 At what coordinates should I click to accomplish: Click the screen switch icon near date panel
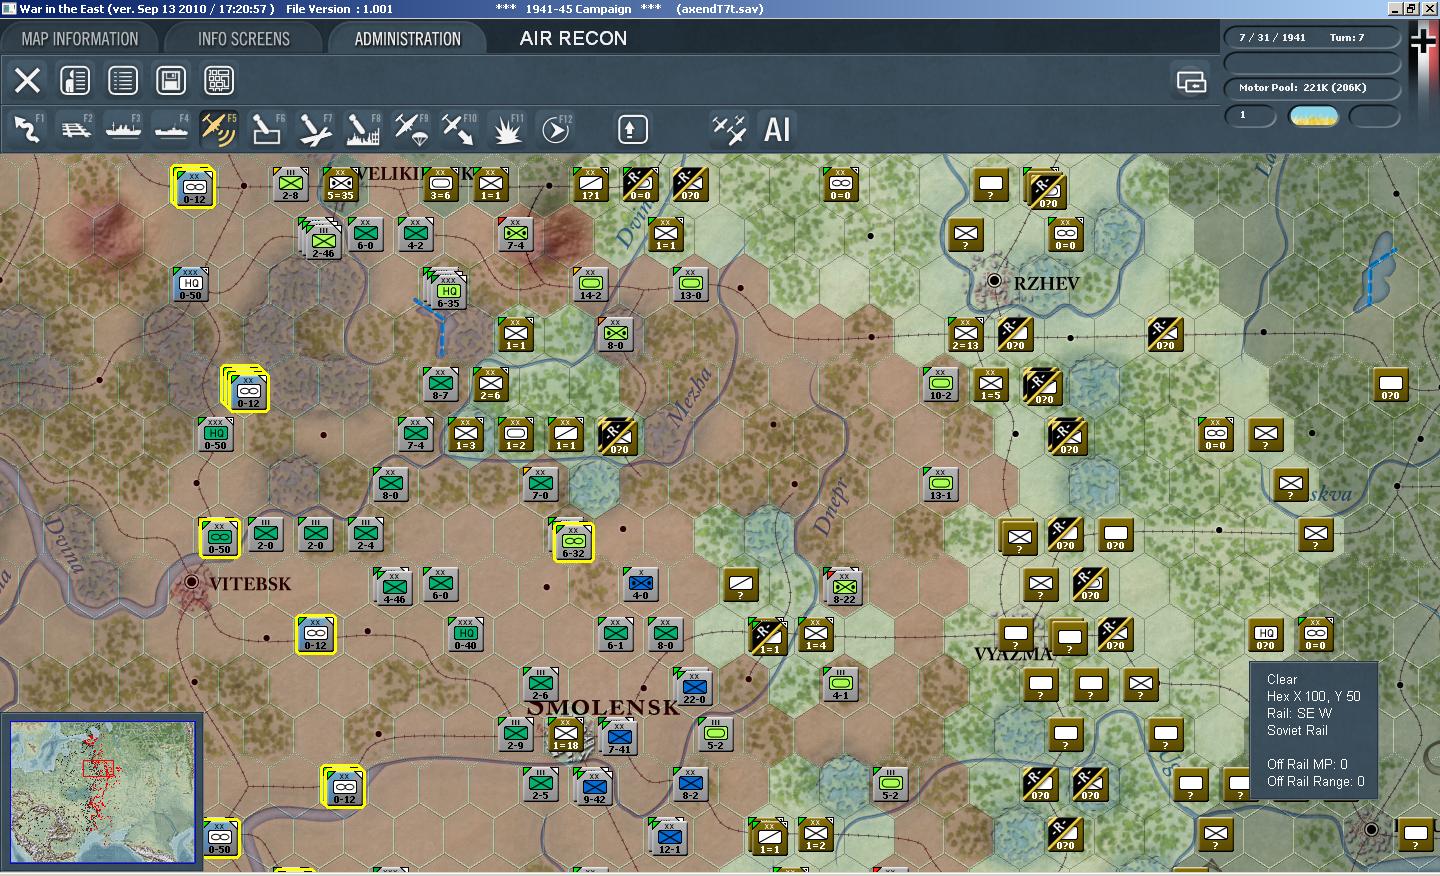pos(1191,81)
